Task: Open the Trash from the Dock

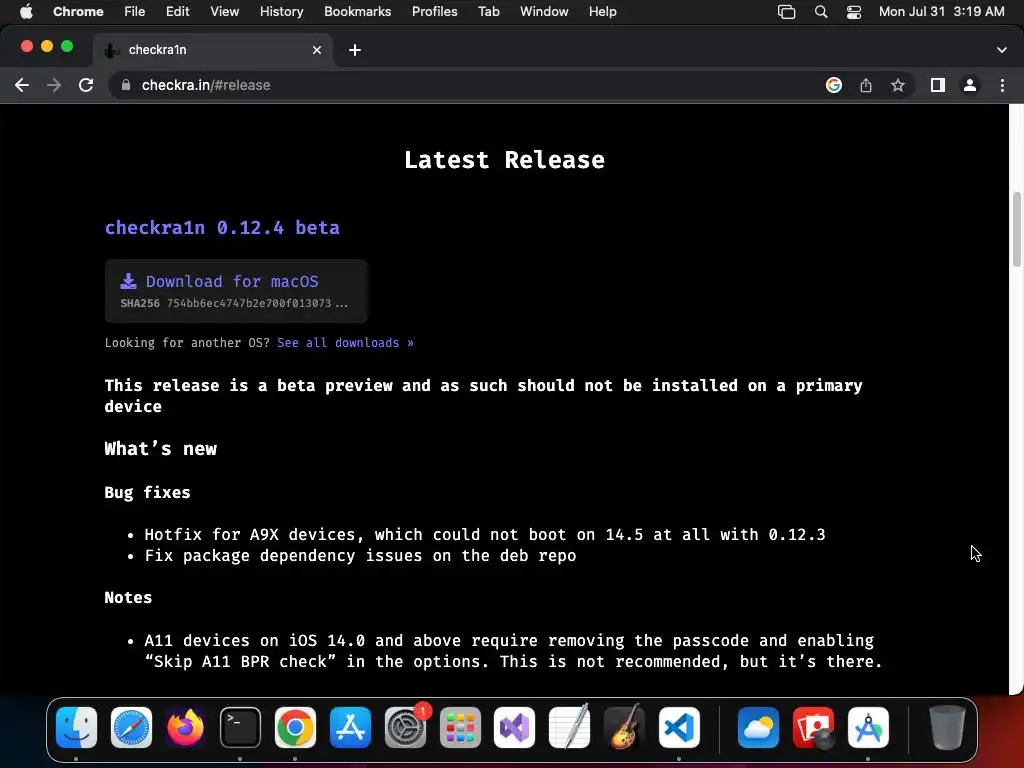Action: click(947, 728)
